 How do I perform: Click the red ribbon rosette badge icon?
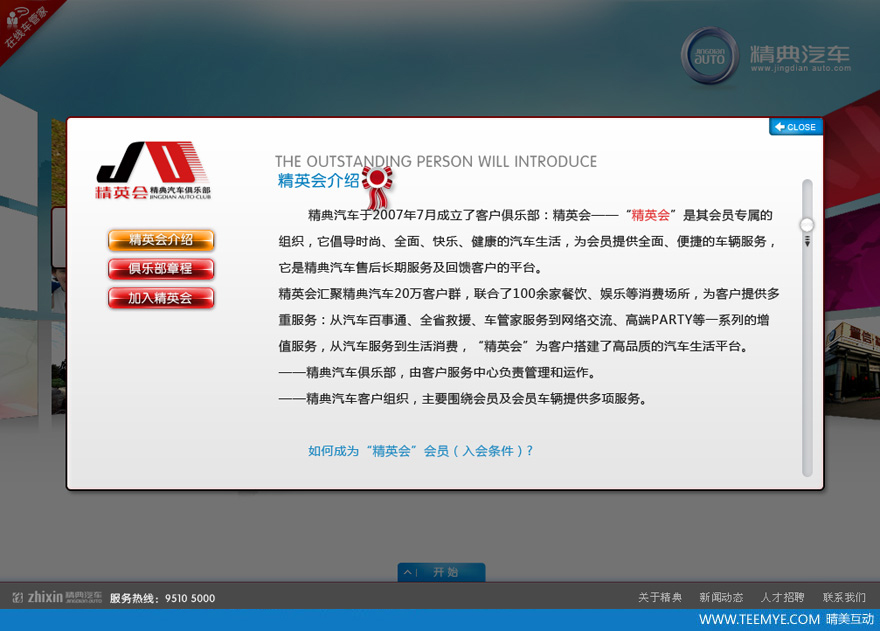(x=378, y=186)
